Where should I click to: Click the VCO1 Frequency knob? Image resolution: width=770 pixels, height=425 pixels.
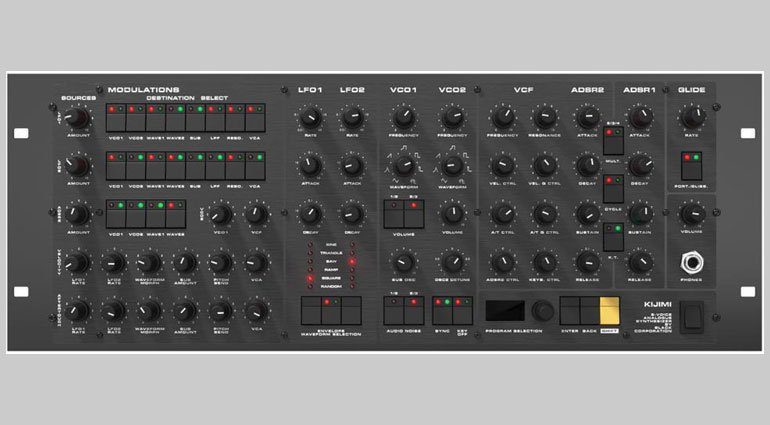click(x=403, y=118)
